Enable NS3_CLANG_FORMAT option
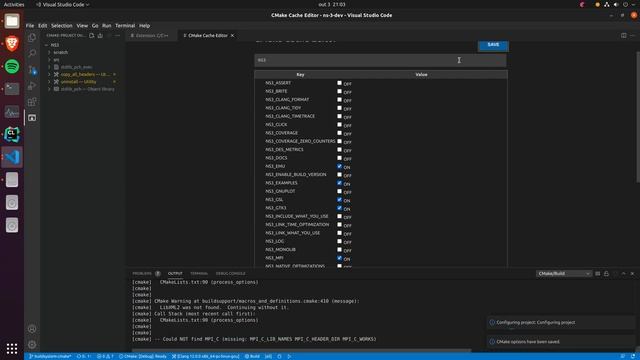This screenshot has width=640, height=360. point(339,100)
